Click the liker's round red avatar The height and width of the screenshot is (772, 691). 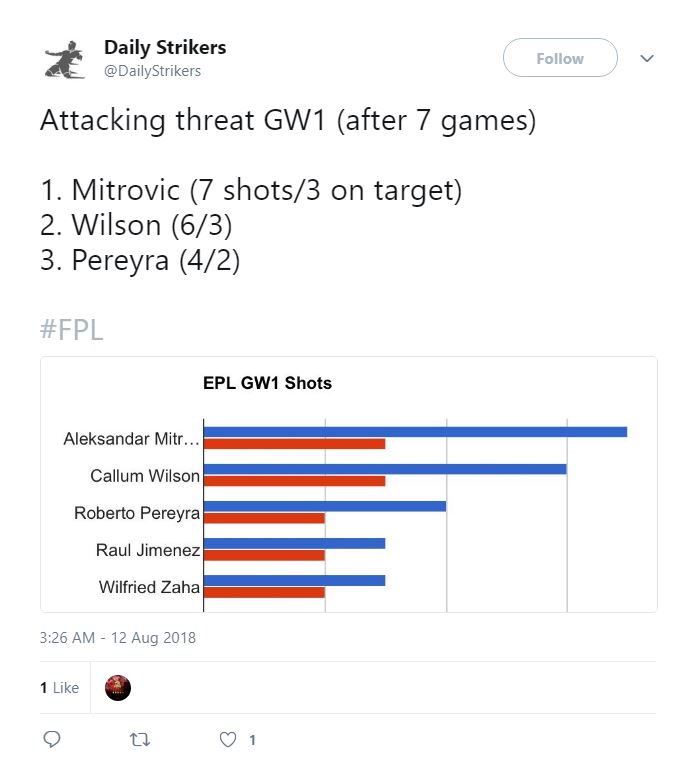pyautogui.click(x=118, y=687)
